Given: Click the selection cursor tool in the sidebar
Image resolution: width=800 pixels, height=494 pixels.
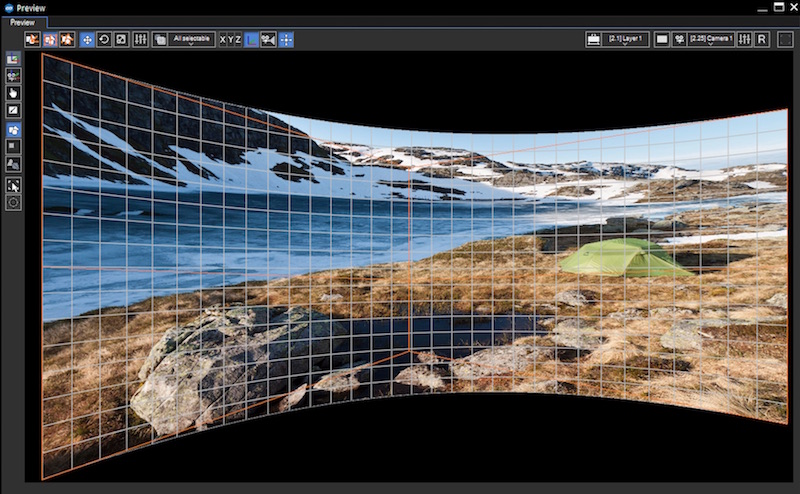Looking at the screenshot, I should (x=13, y=185).
